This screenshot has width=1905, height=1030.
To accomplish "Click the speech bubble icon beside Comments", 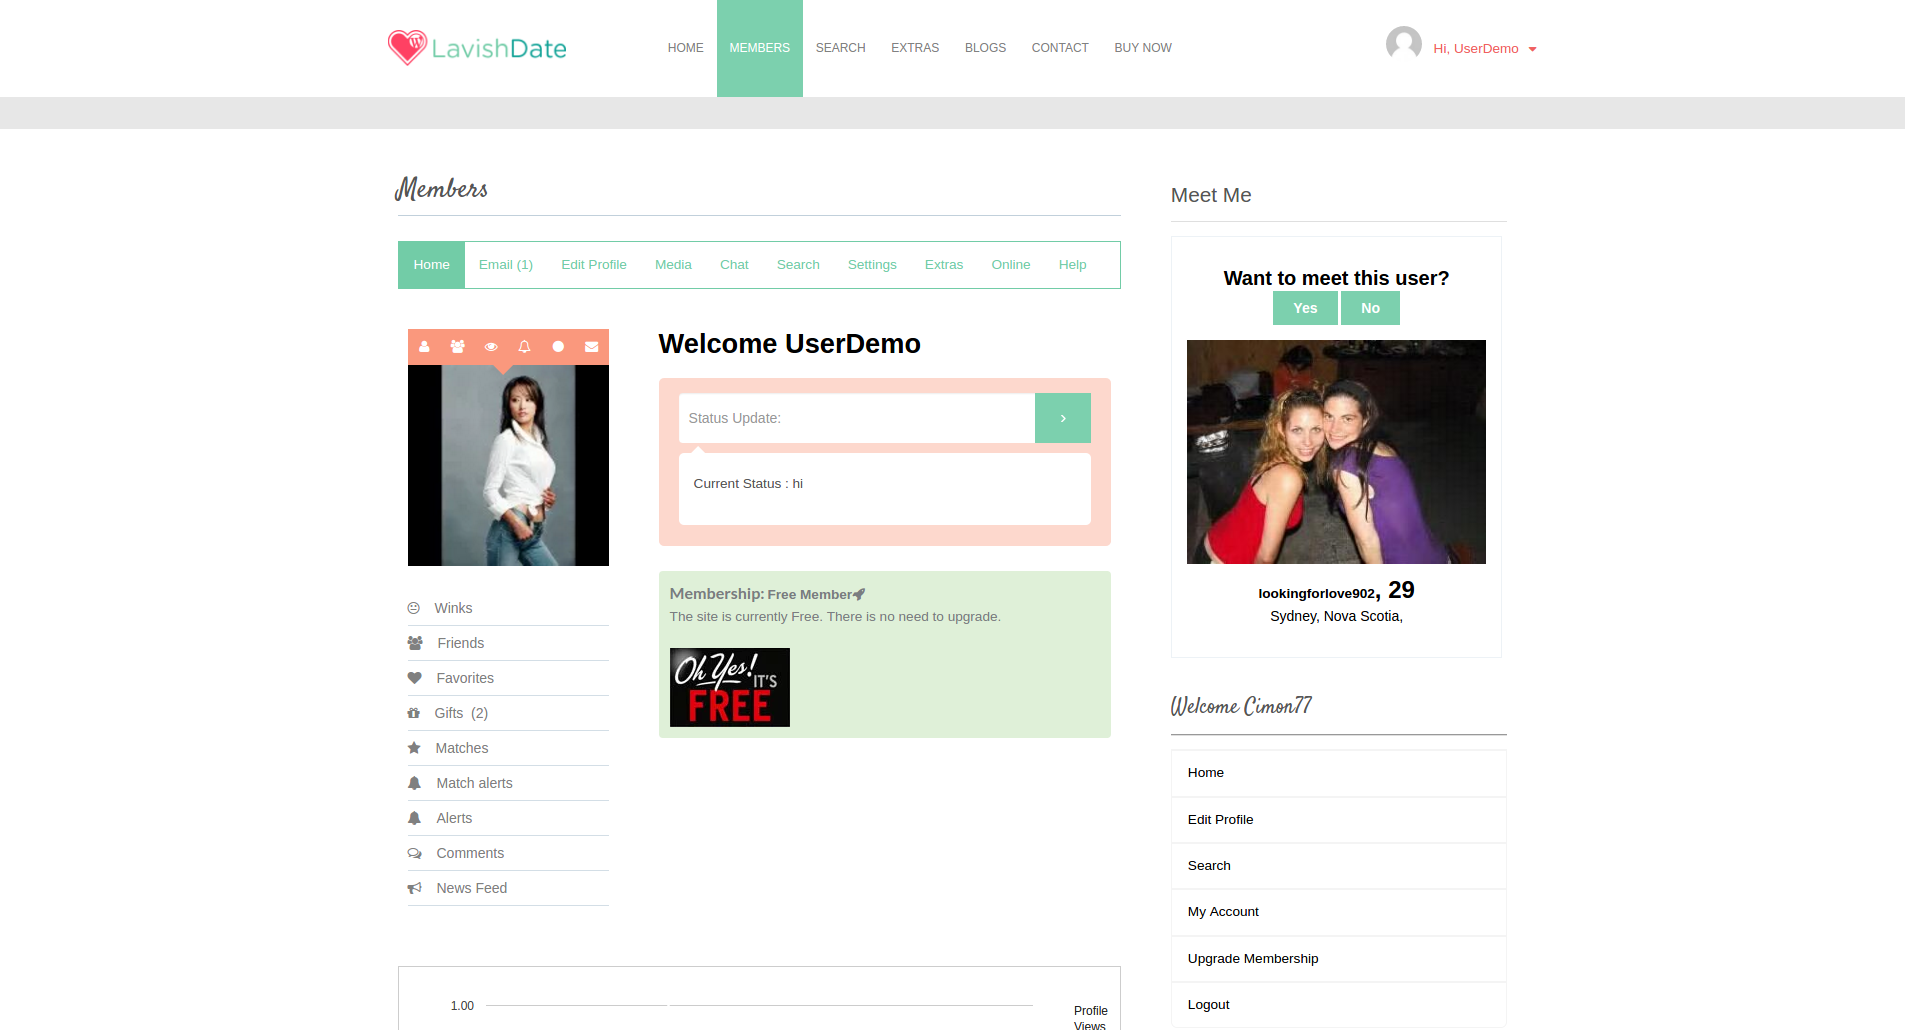I will pos(415,853).
